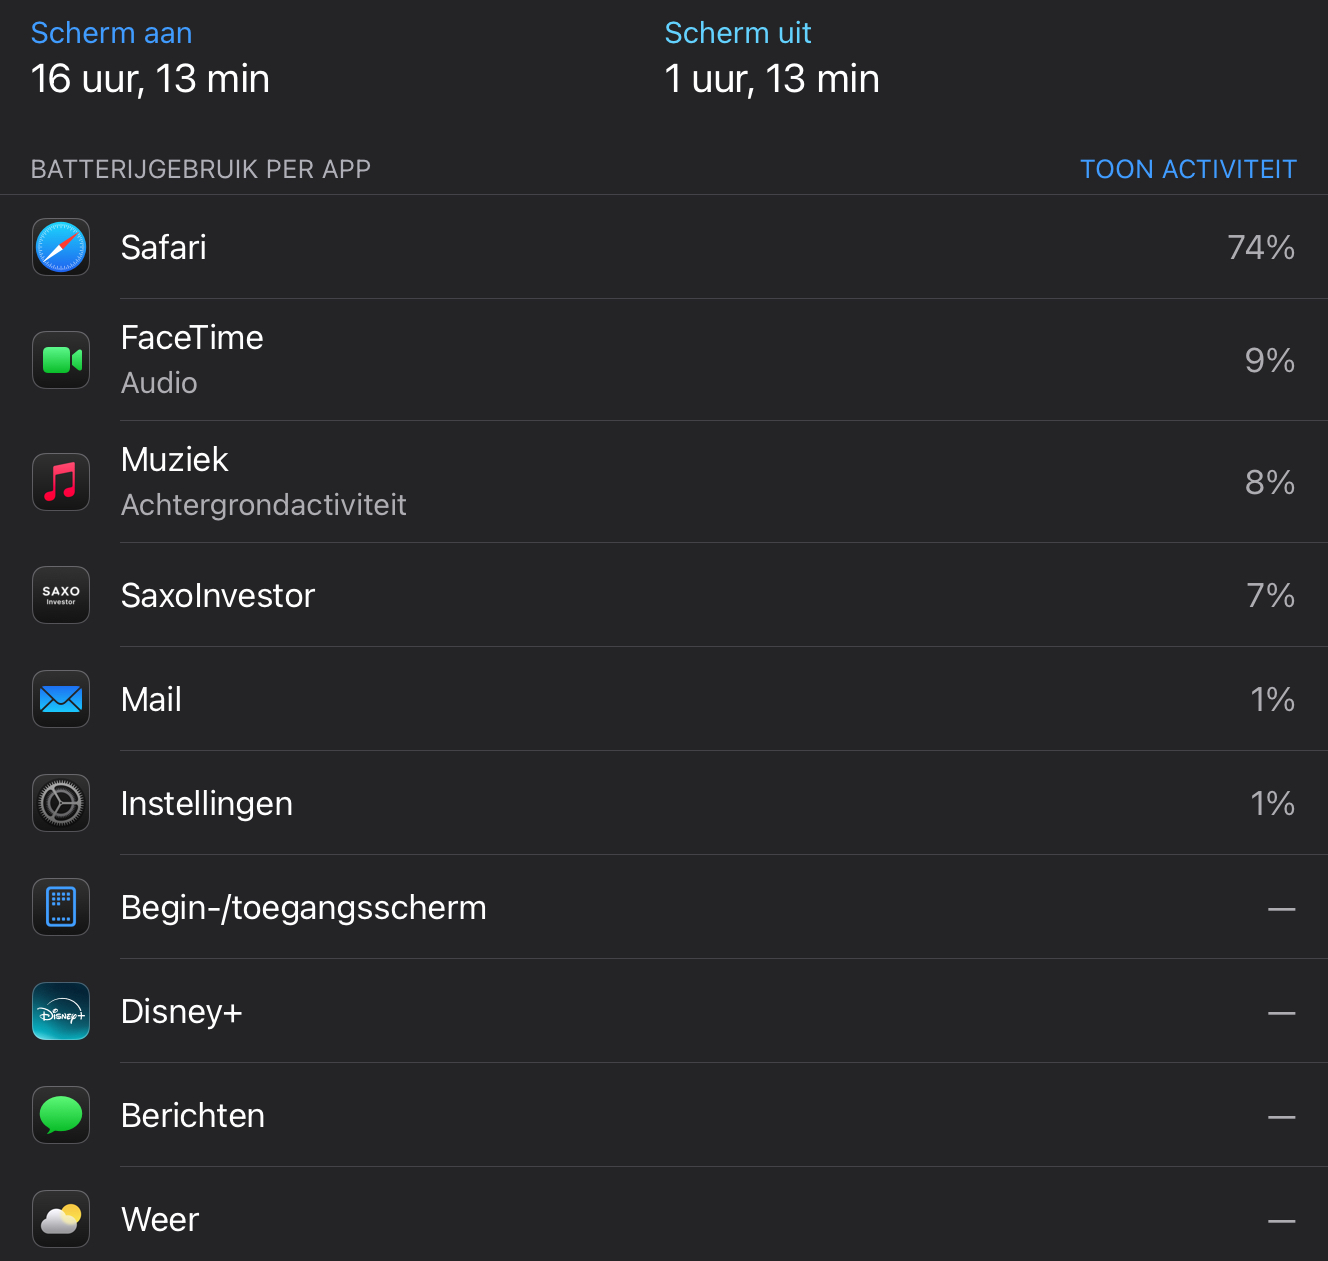Tap the Begin-/toegangsscherm icon

61,907
